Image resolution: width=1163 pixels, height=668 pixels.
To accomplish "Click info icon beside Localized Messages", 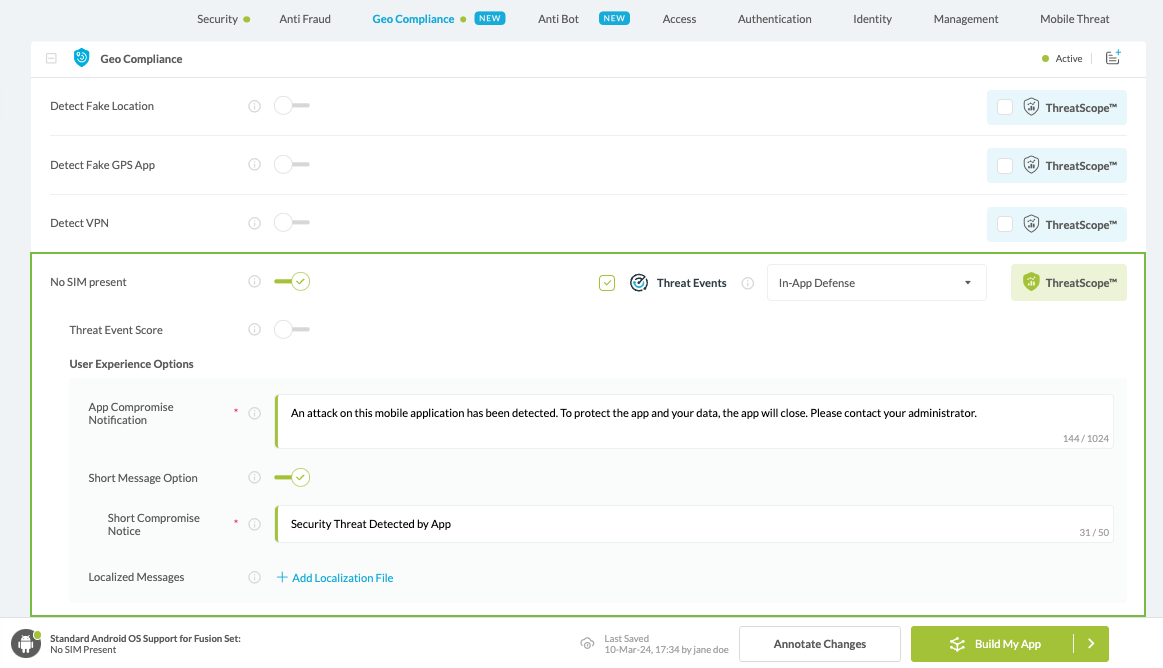I will pyautogui.click(x=254, y=577).
